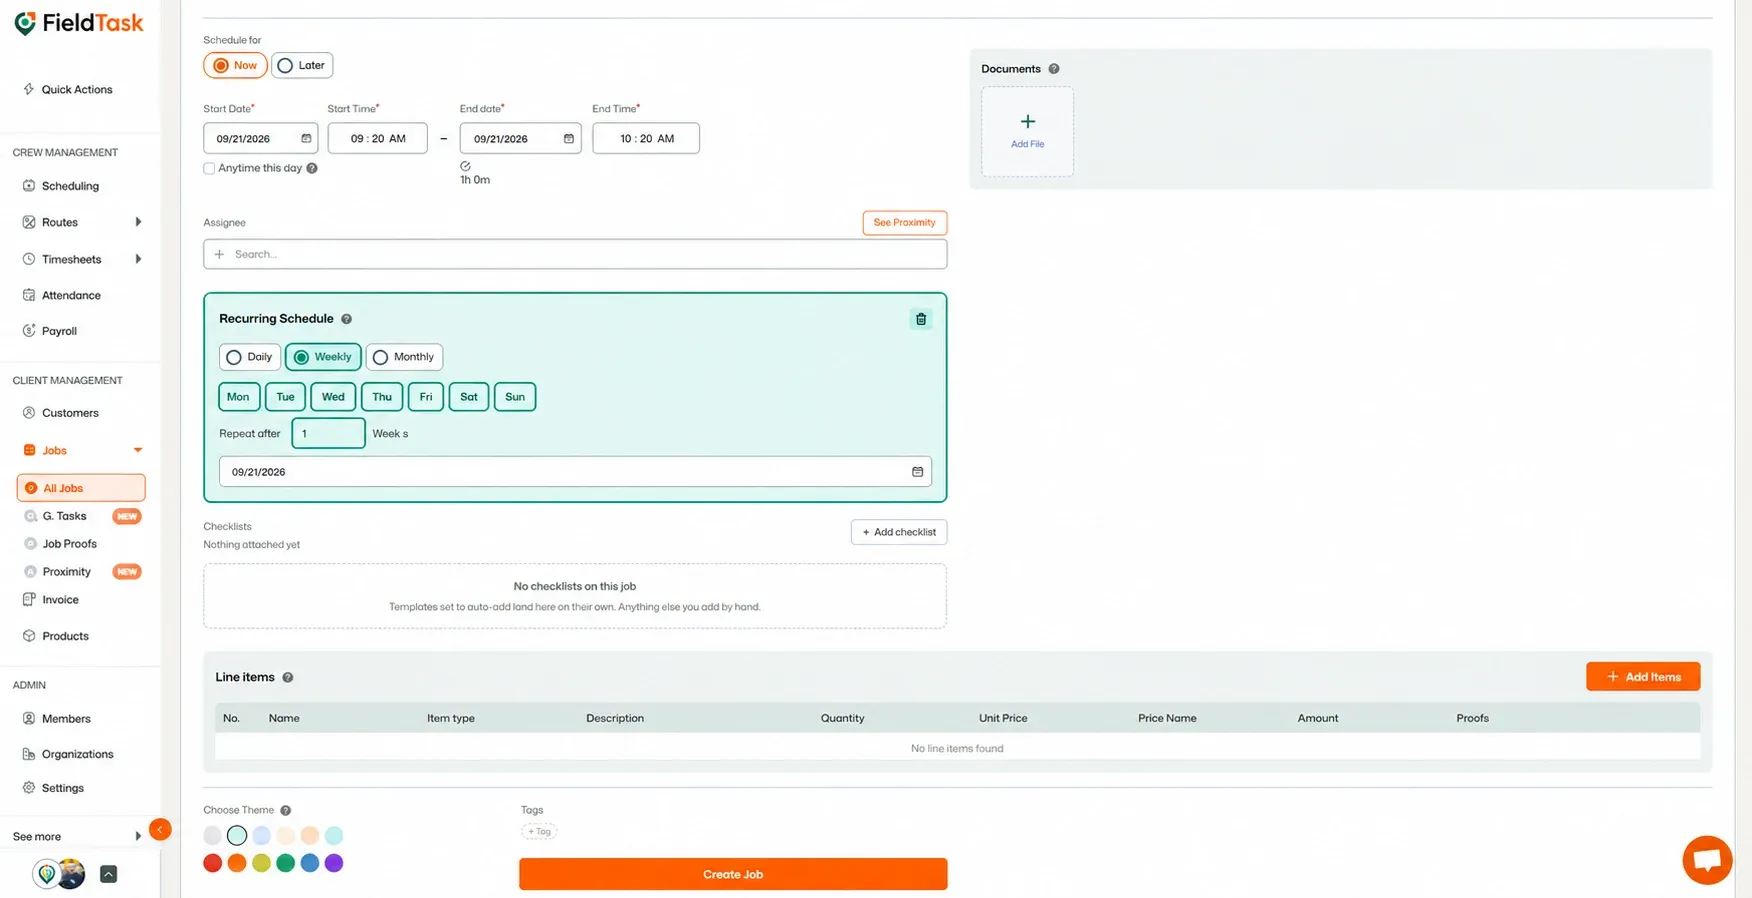This screenshot has width=1752, height=898.
Task: Click the Line items help icon
Action: pyautogui.click(x=287, y=677)
